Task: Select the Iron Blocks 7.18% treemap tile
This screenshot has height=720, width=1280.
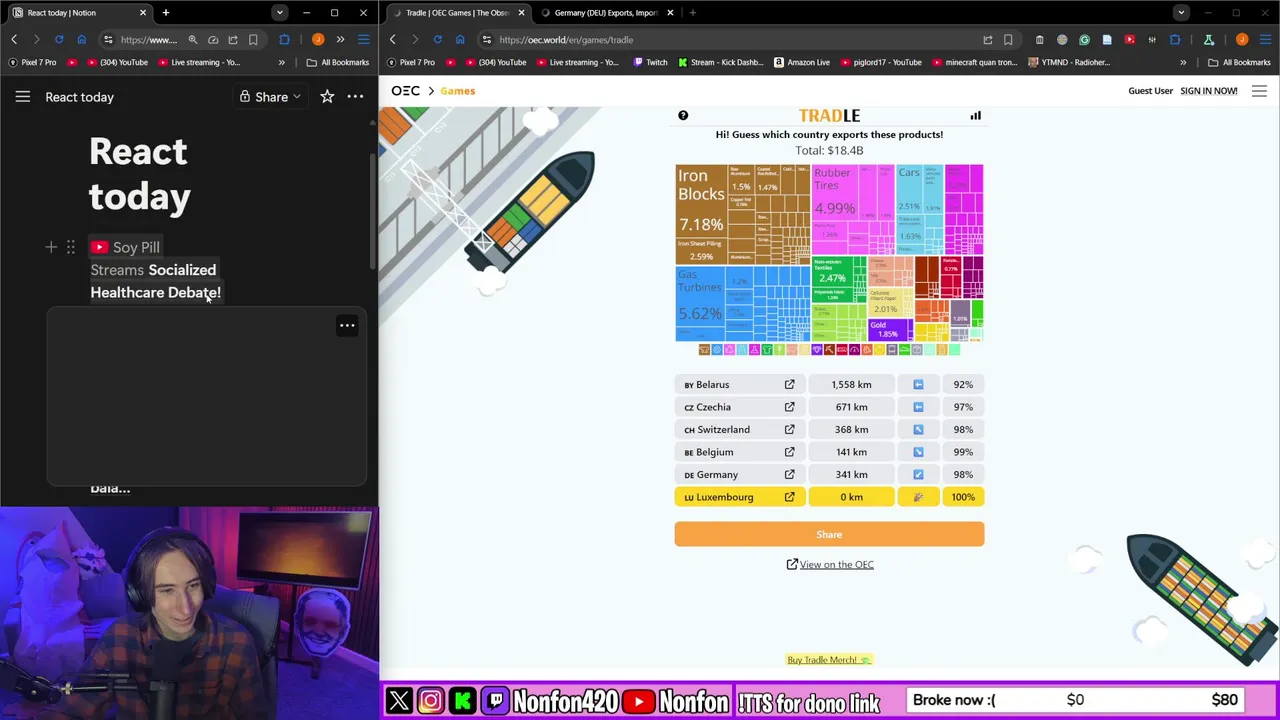Action: (x=701, y=200)
